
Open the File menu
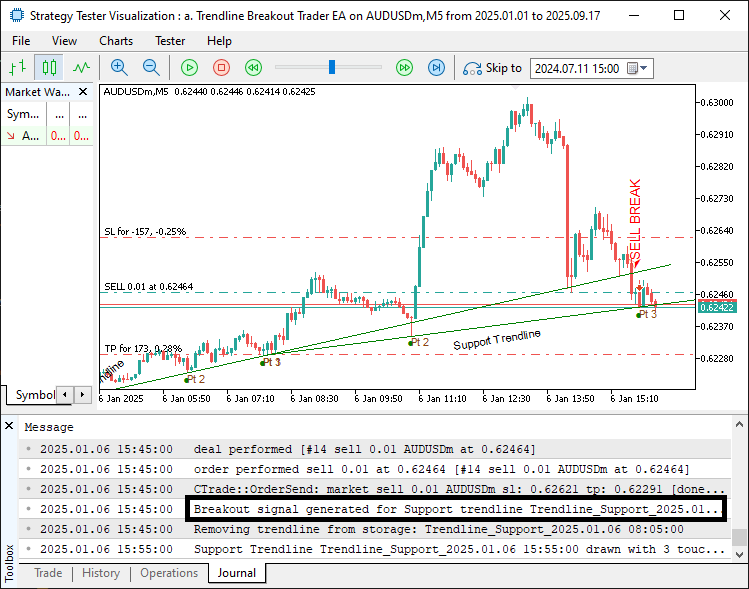[x=21, y=41]
